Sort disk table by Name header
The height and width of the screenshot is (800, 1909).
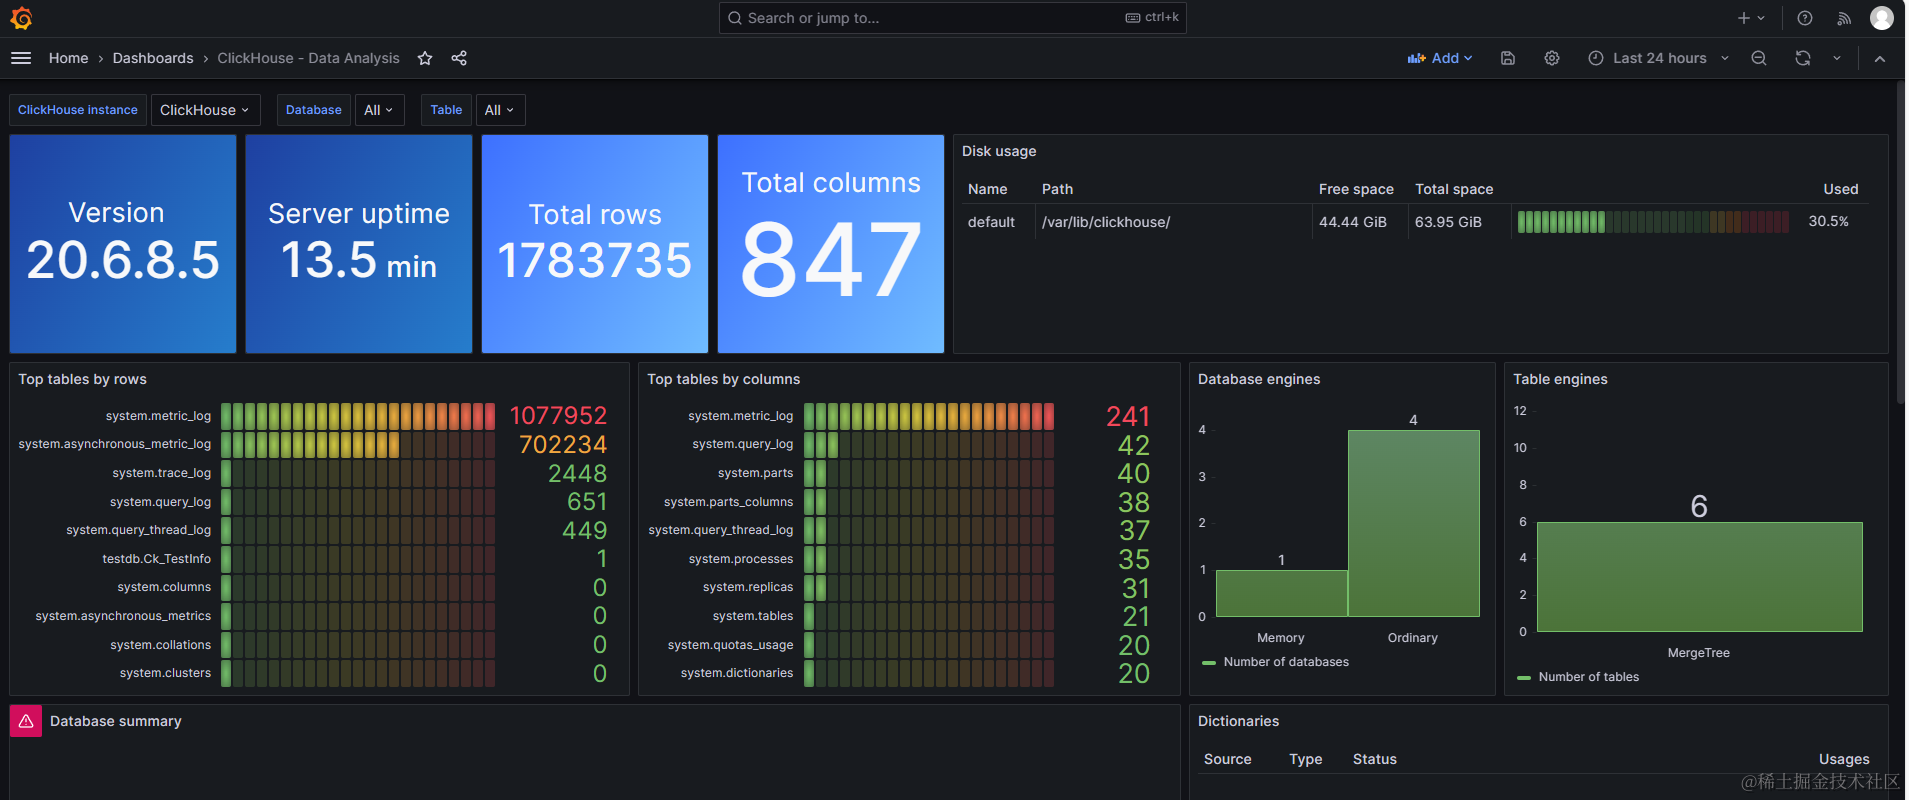(987, 189)
